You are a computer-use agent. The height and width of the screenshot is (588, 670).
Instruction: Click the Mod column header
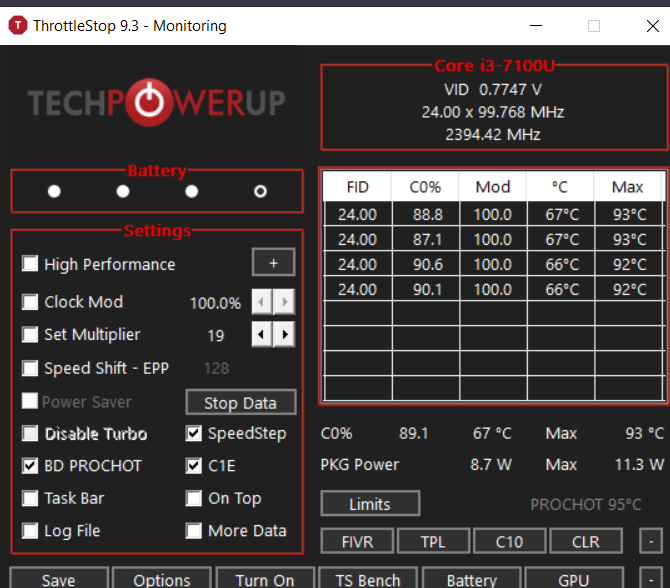pos(493,187)
